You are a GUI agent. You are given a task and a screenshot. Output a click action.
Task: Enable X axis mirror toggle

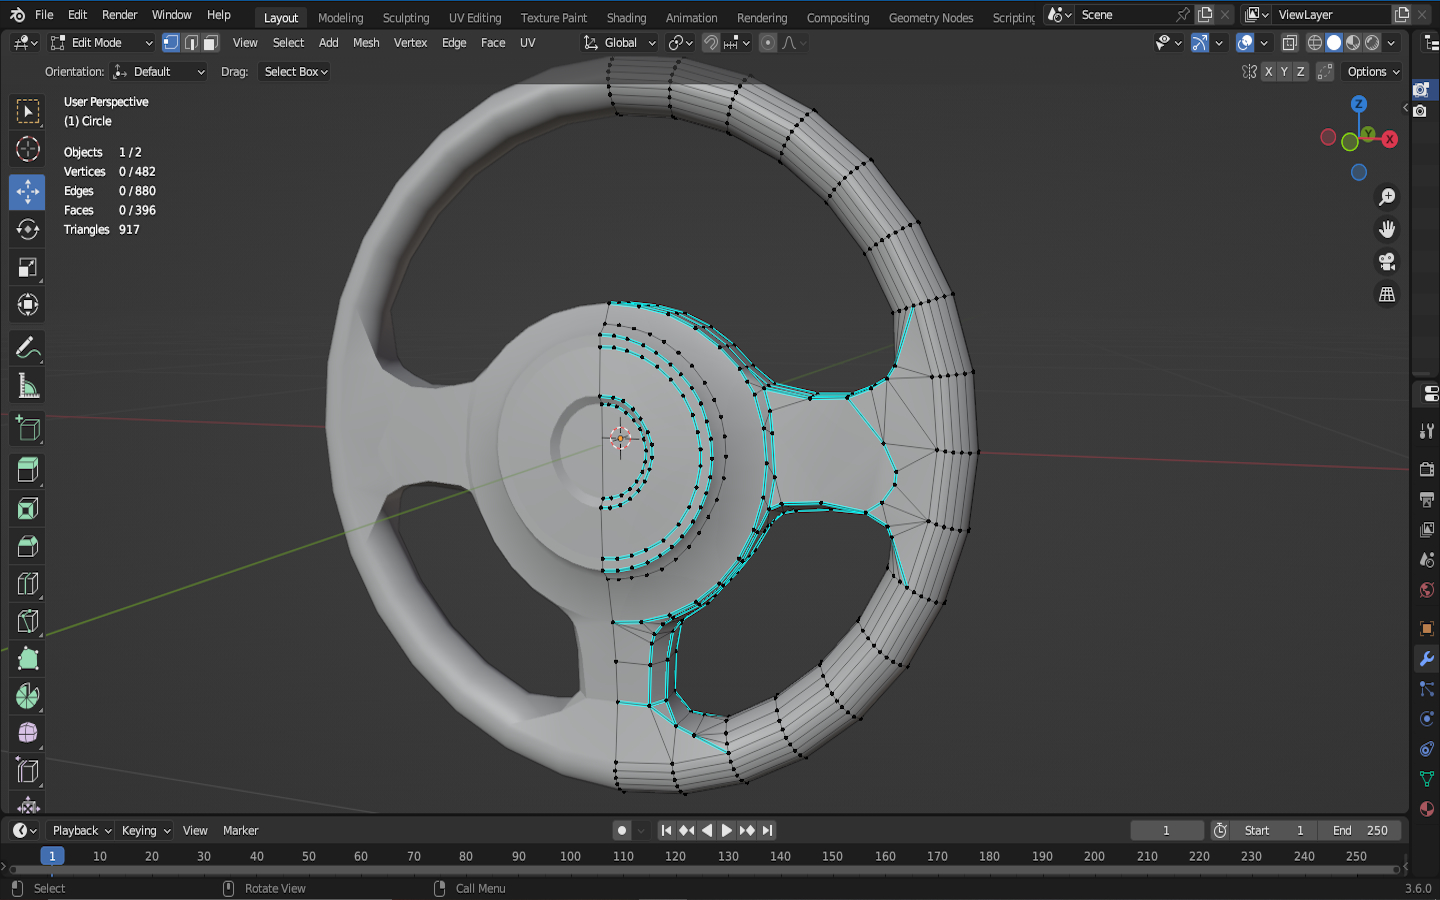[1268, 72]
